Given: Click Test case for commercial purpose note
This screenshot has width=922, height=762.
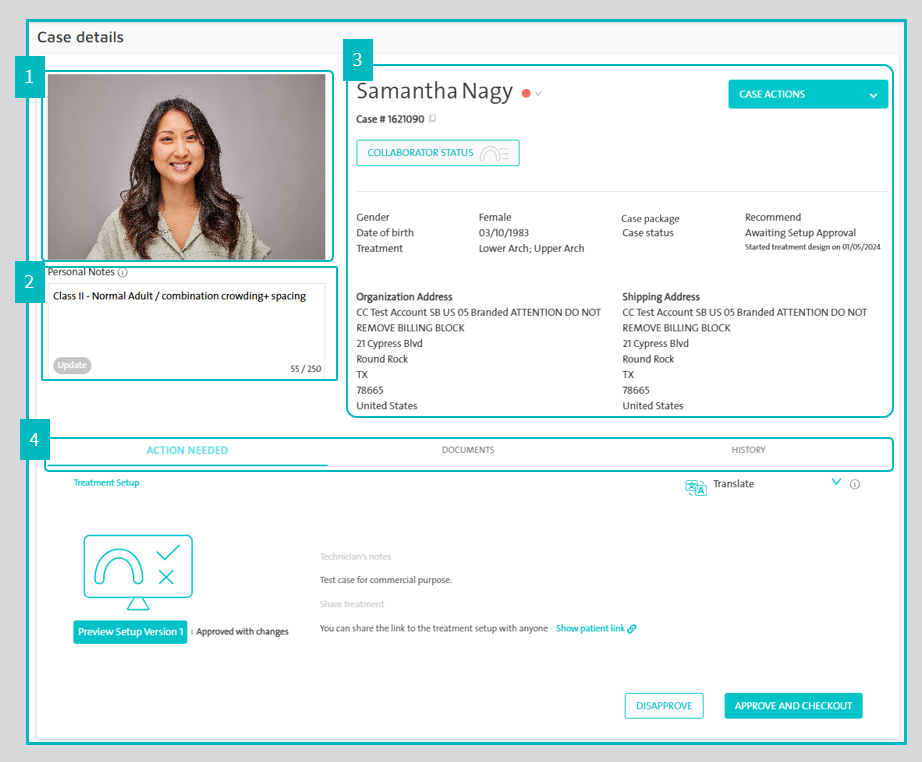Looking at the screenshot, I should pyautogui.click(x=386, y=580).
